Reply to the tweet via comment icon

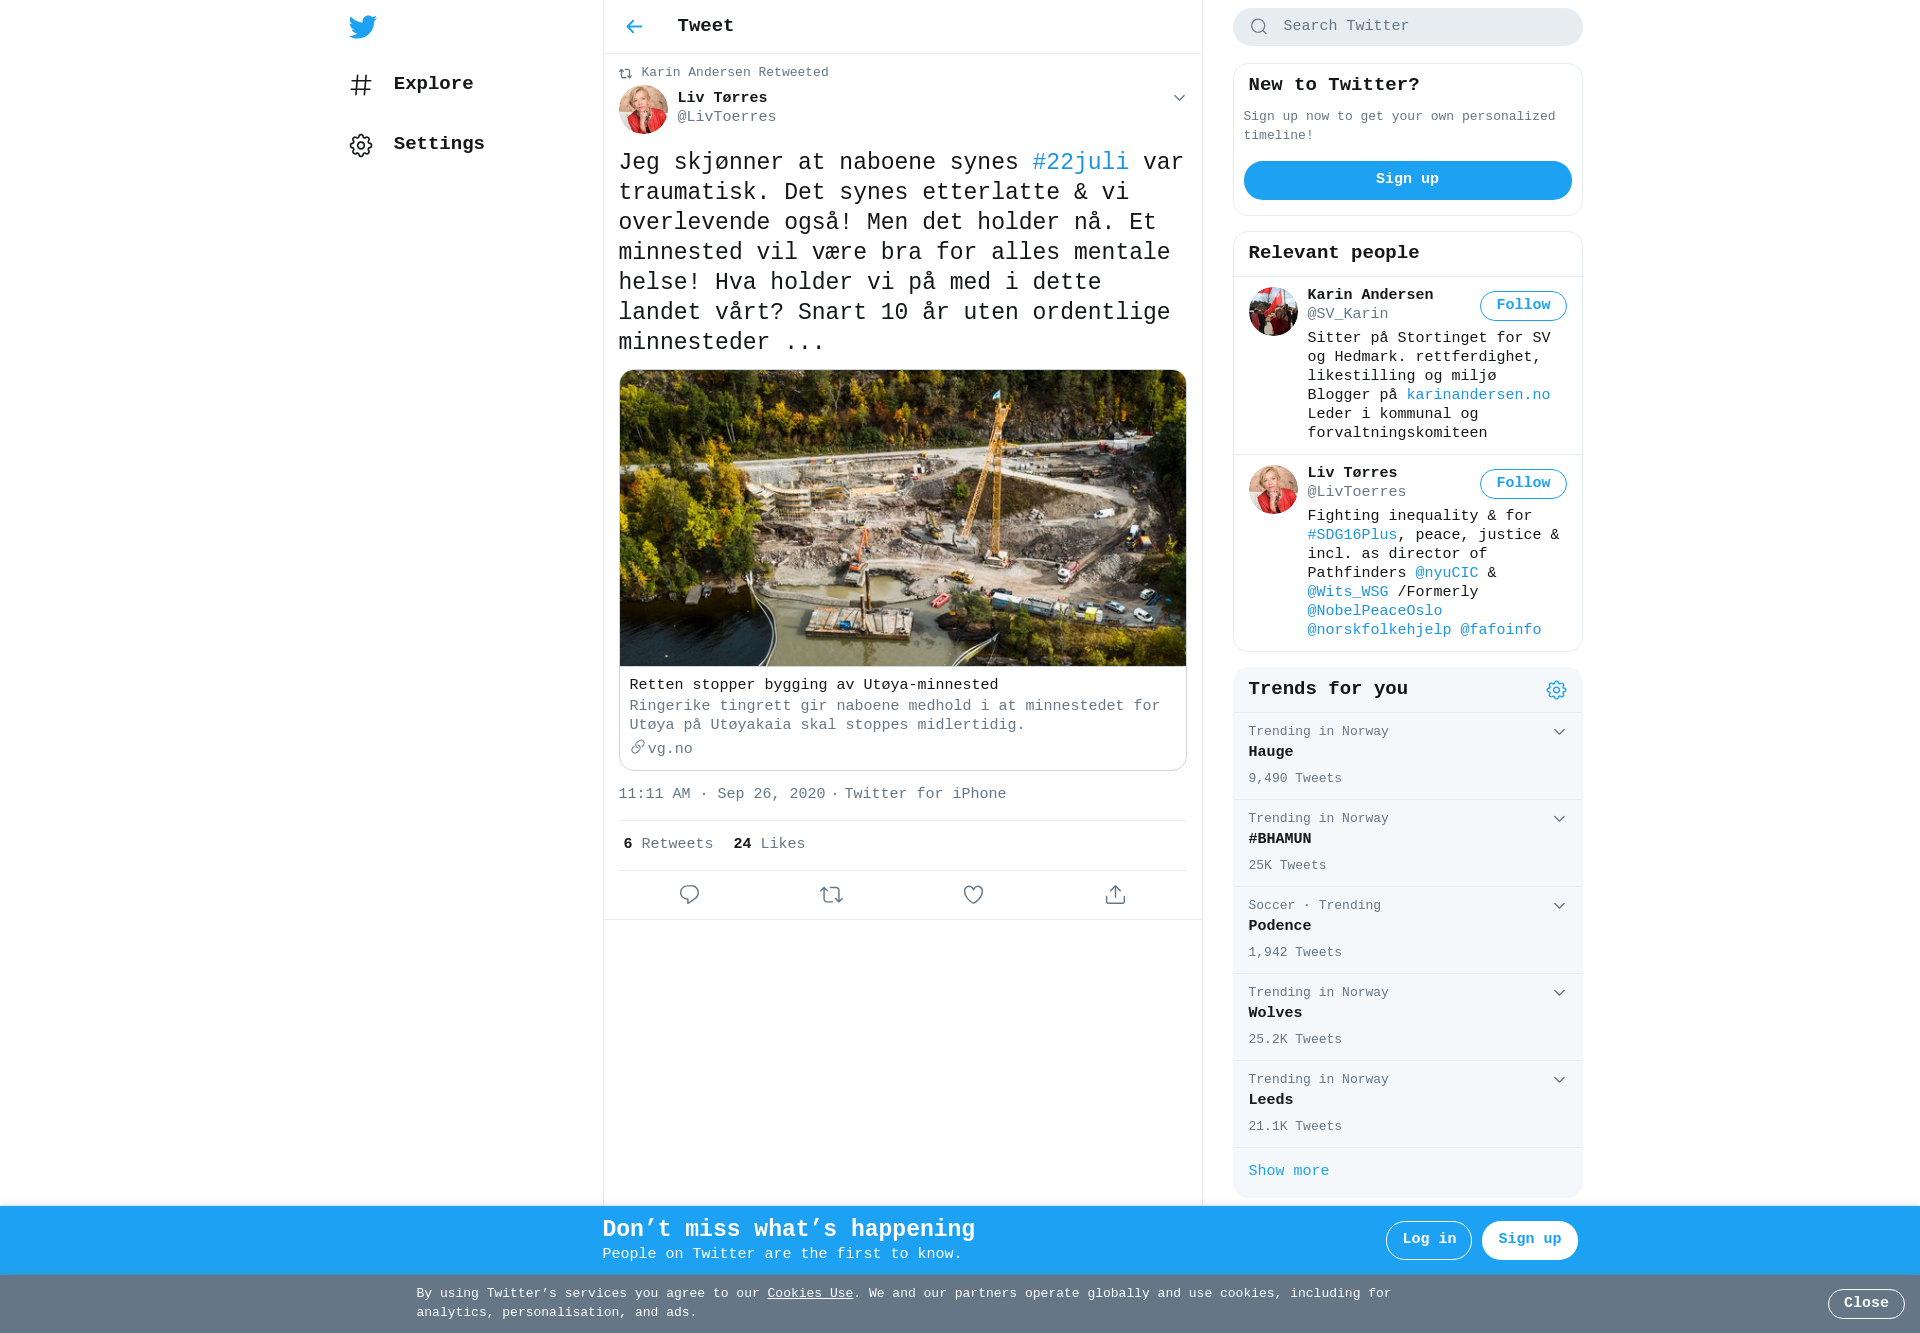[689, 895]
